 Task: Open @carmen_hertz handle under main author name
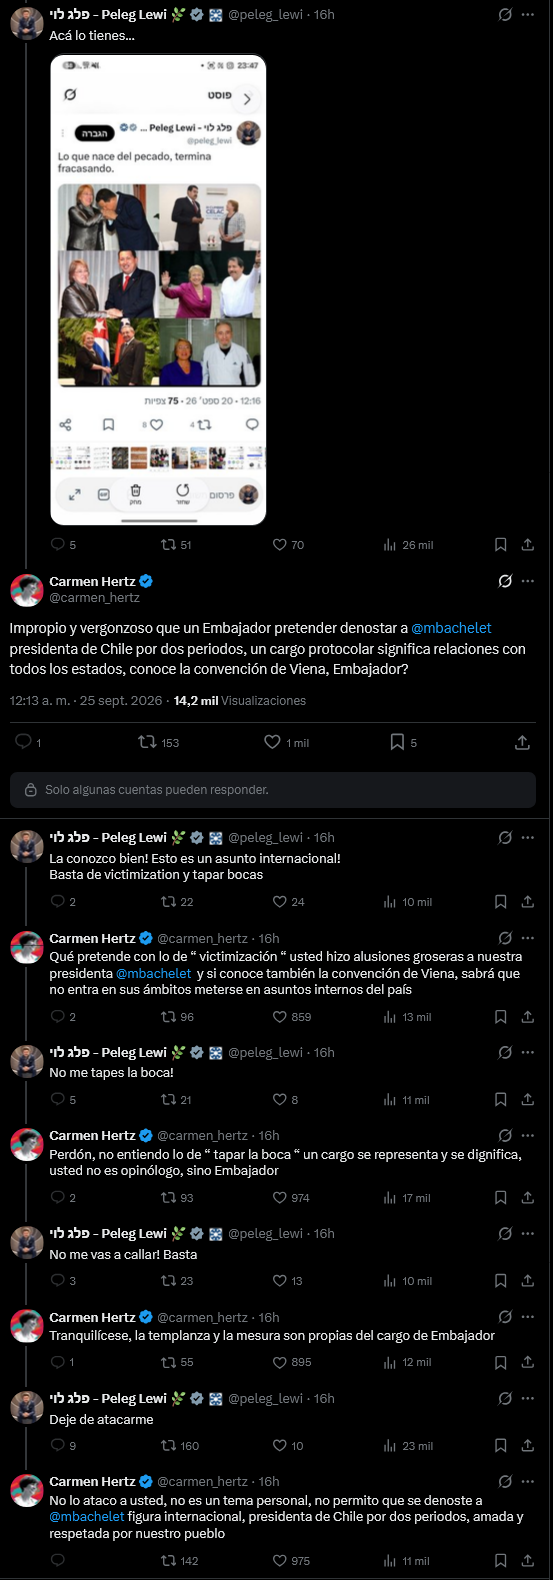pos(95,598)
